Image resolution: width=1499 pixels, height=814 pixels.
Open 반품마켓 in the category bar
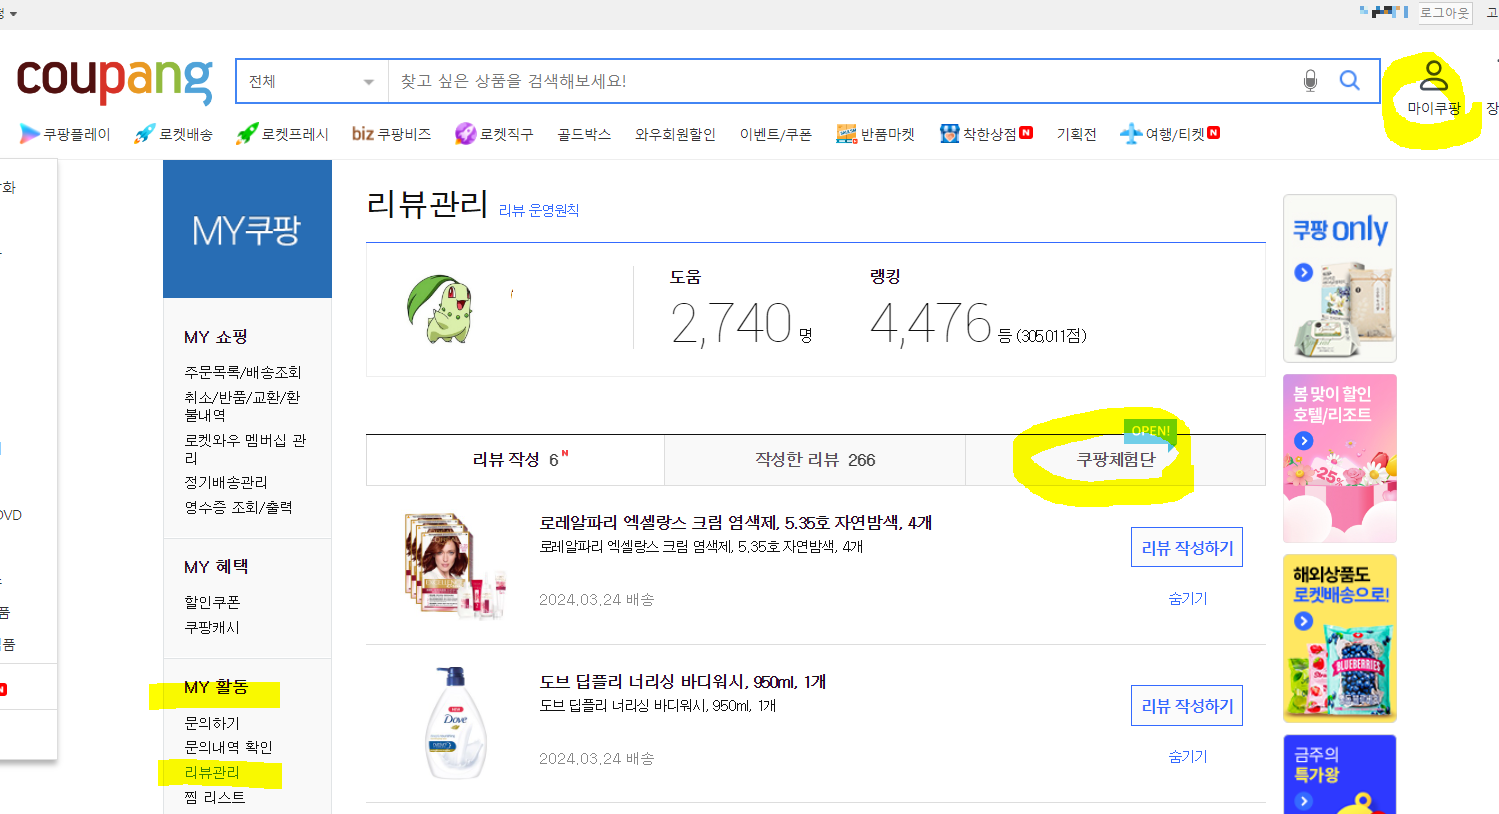coord(875,134)
